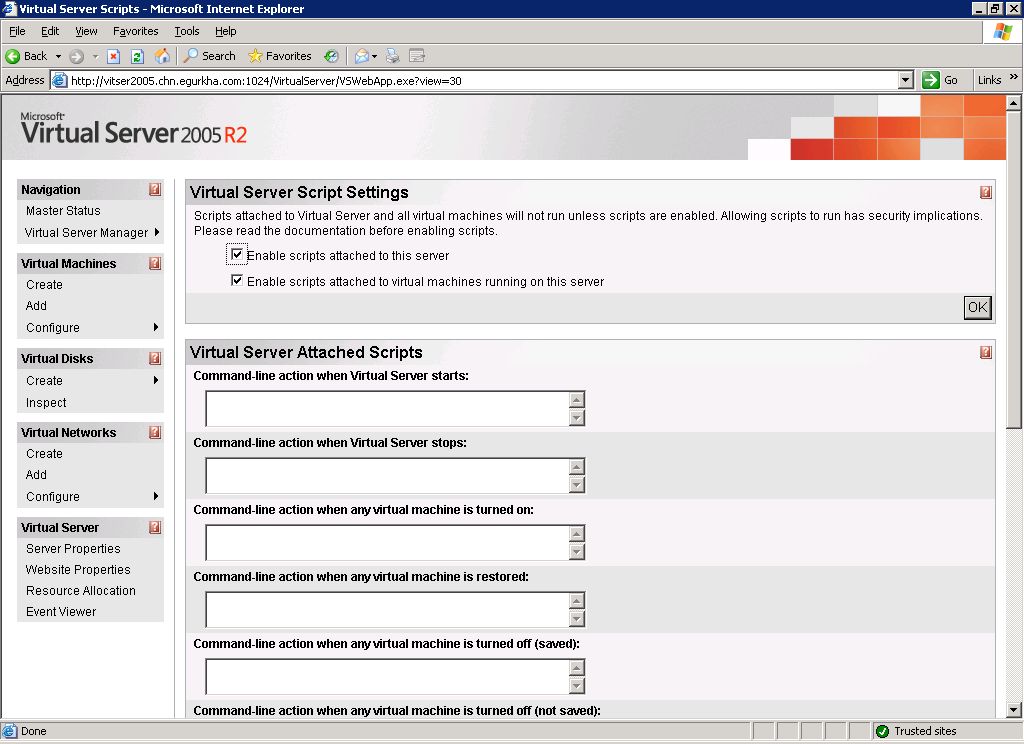Click the Print icon in toolbar
The image size is (1024, 744).
(x=392, y=56)
